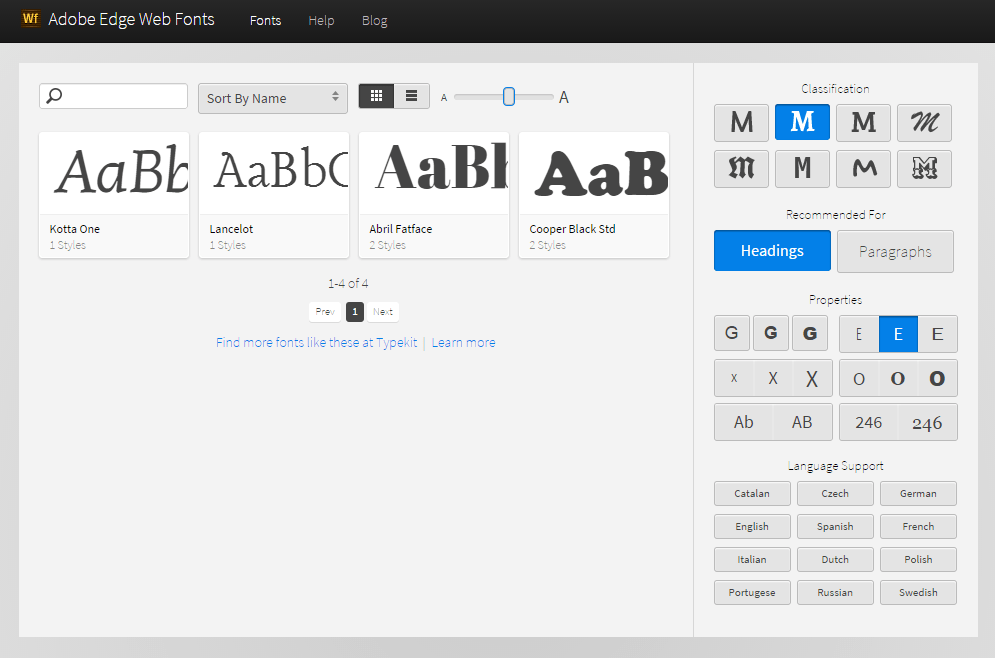This screenshot has height=658, width=995.
Task: Toggle the Catalan language filter
Action: [752, 493]
